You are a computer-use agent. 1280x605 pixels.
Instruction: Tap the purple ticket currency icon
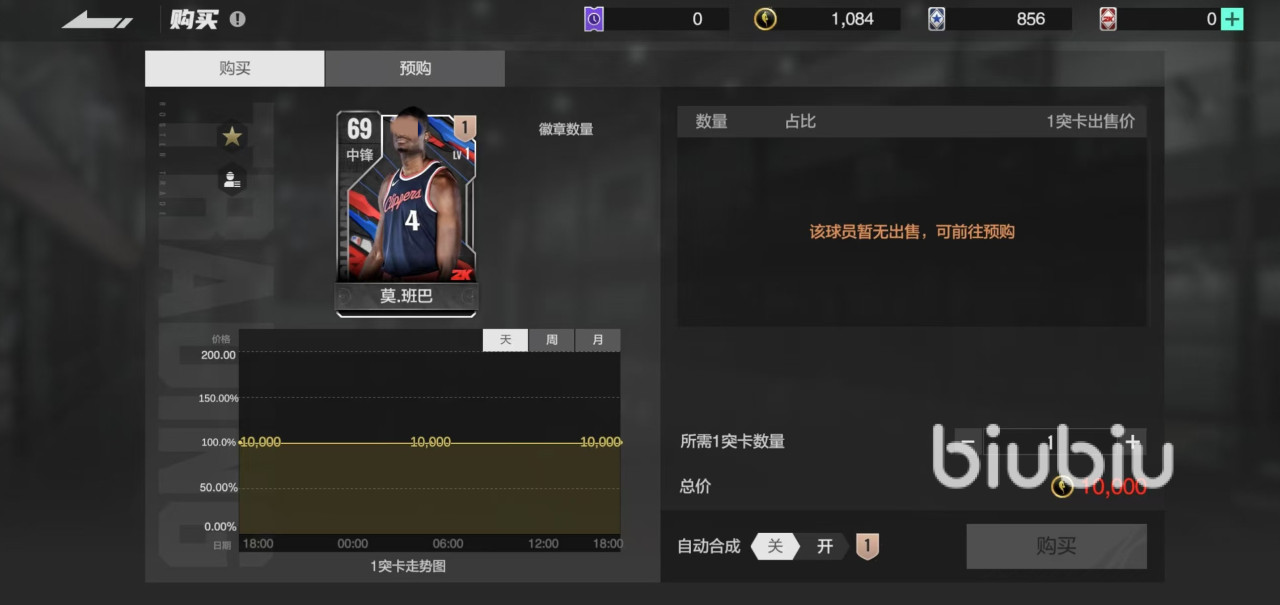(x=594, y=19)
